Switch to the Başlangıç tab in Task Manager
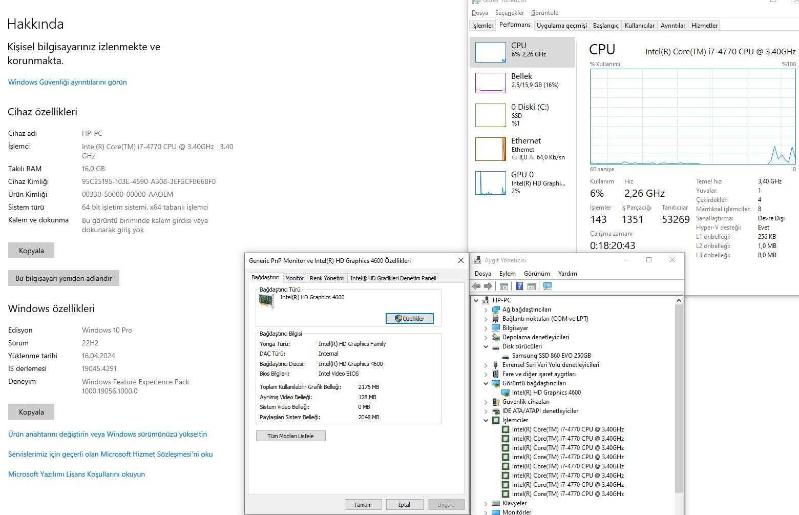This screenshot has width=799, height=515. [605, 25]
